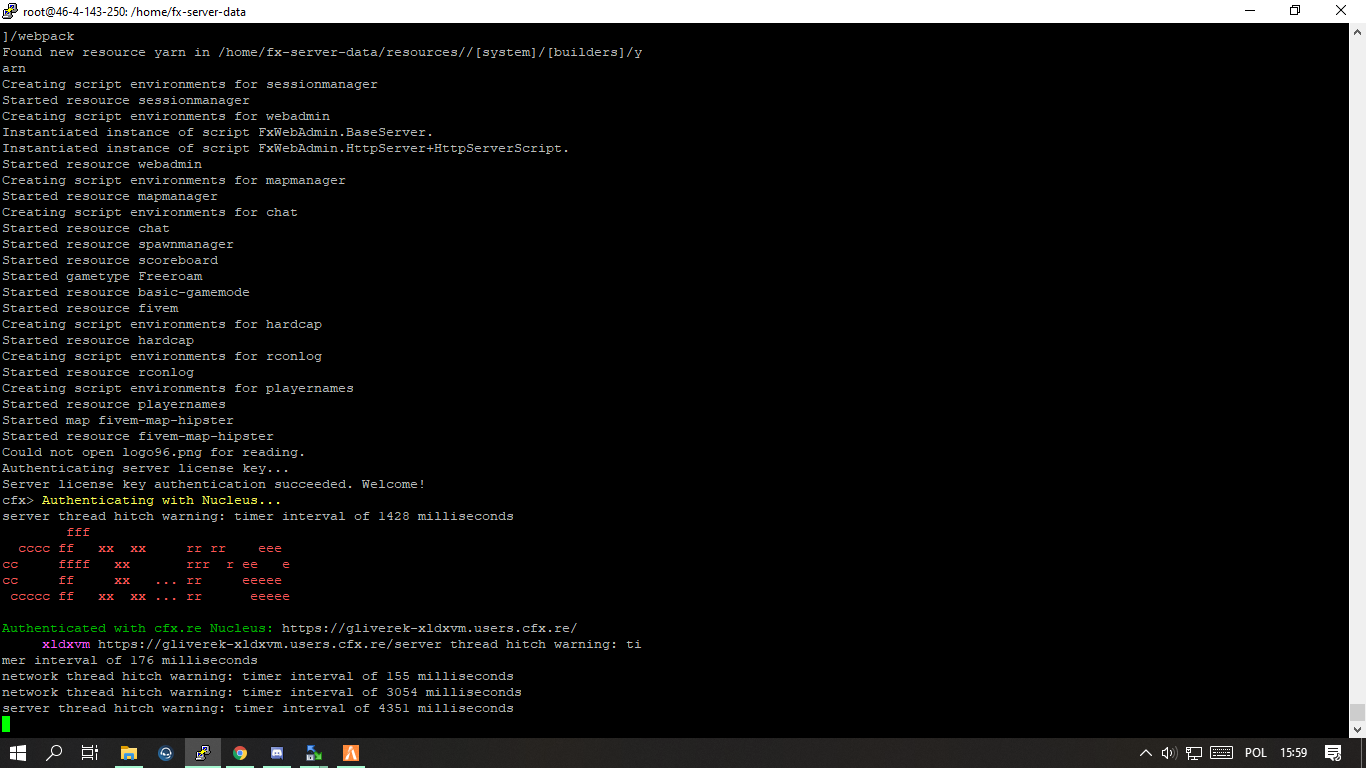Open the notification Action Center
1366x768 pixels.
1333,753
